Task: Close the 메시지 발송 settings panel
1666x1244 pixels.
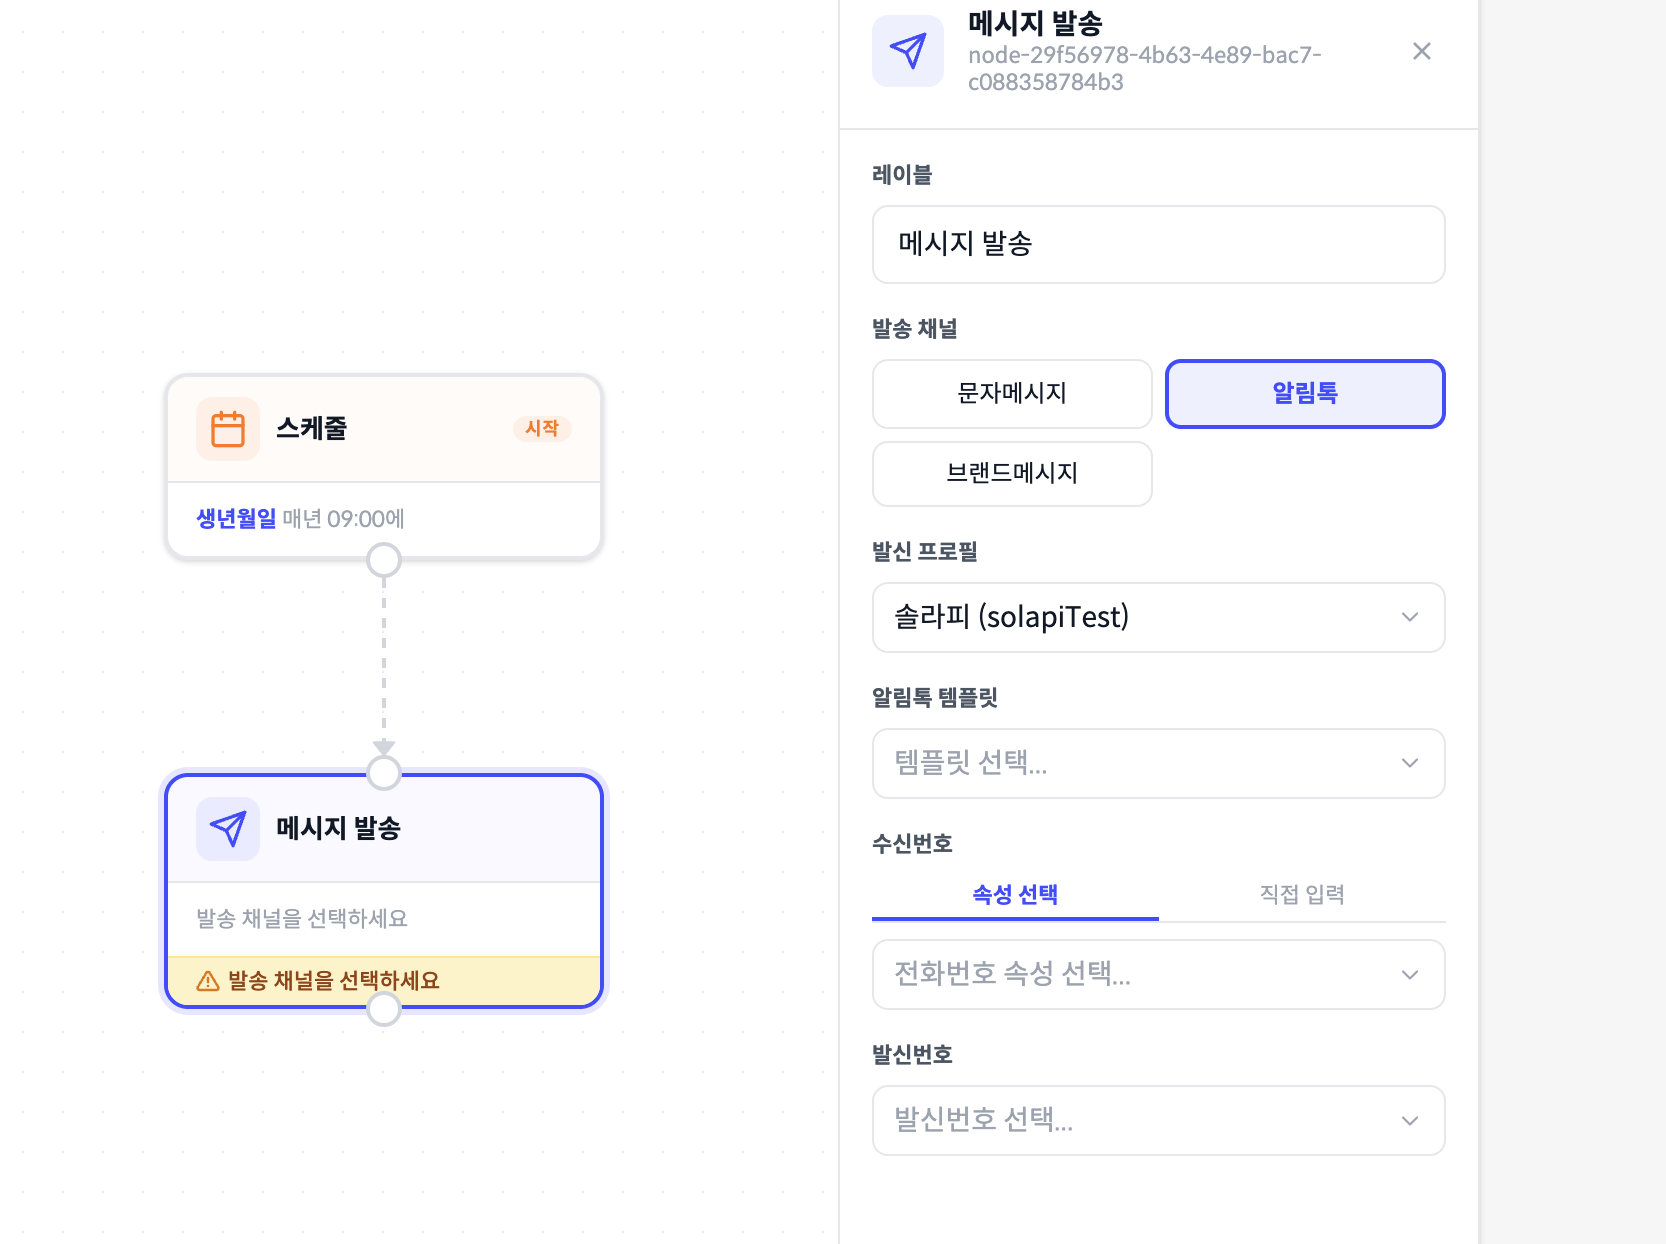Action: coord(1421,51)
